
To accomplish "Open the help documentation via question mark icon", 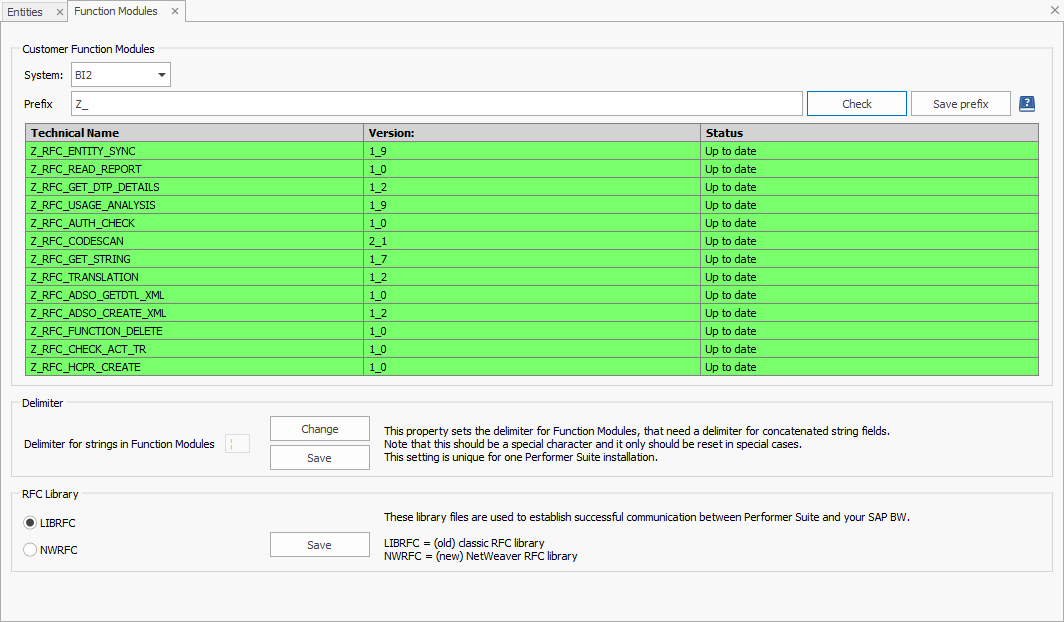I will (x=1027, y=103).
